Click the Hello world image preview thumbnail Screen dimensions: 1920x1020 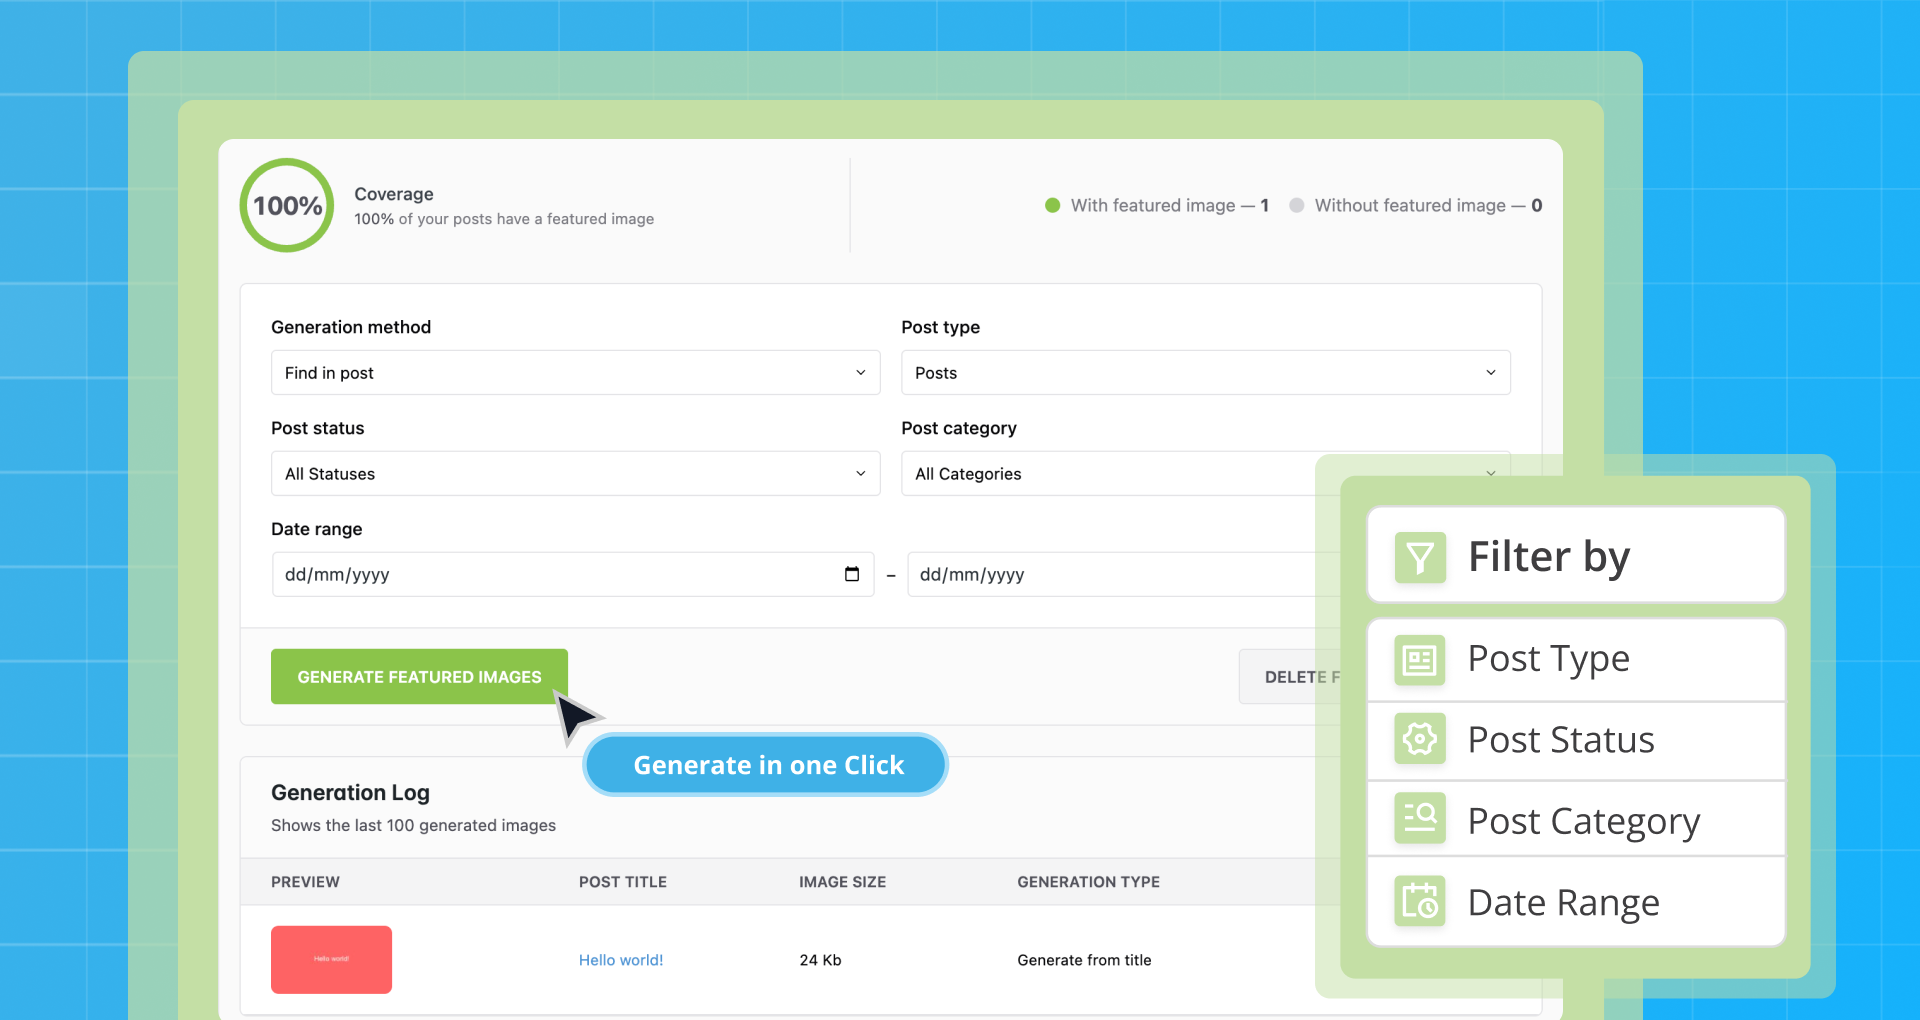coord(330,959)
